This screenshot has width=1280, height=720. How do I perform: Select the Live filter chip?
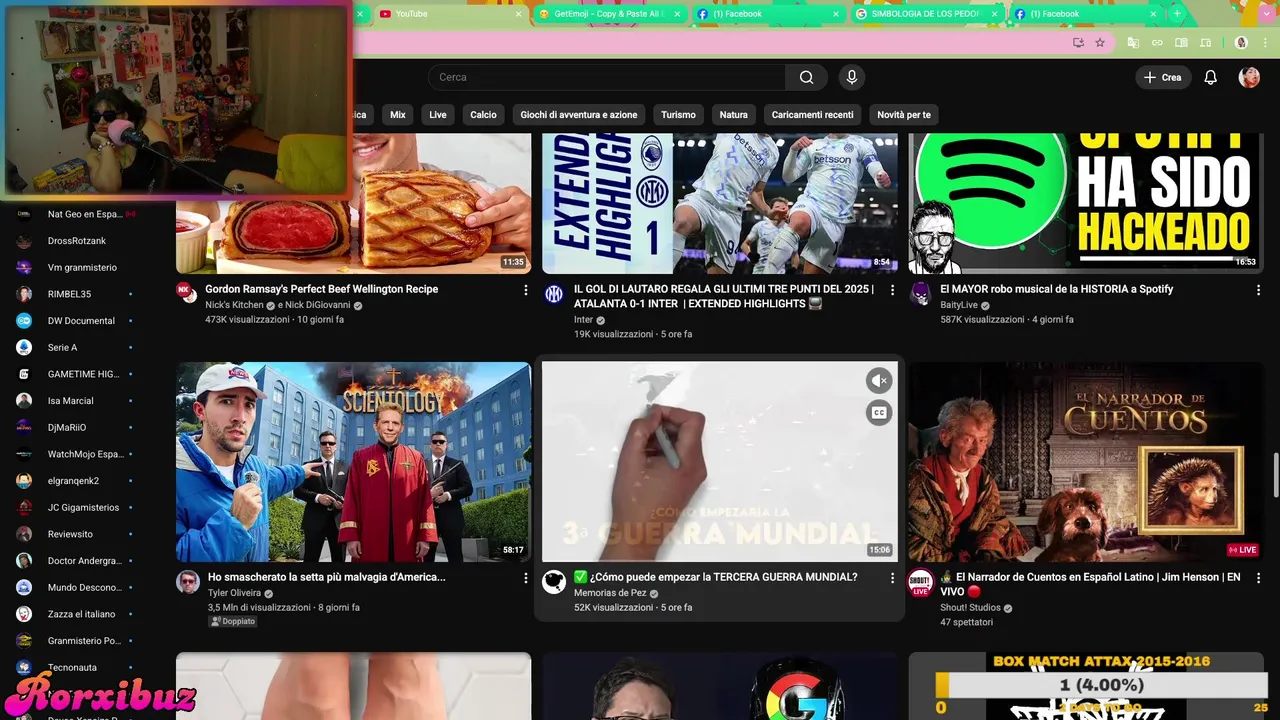438,115
